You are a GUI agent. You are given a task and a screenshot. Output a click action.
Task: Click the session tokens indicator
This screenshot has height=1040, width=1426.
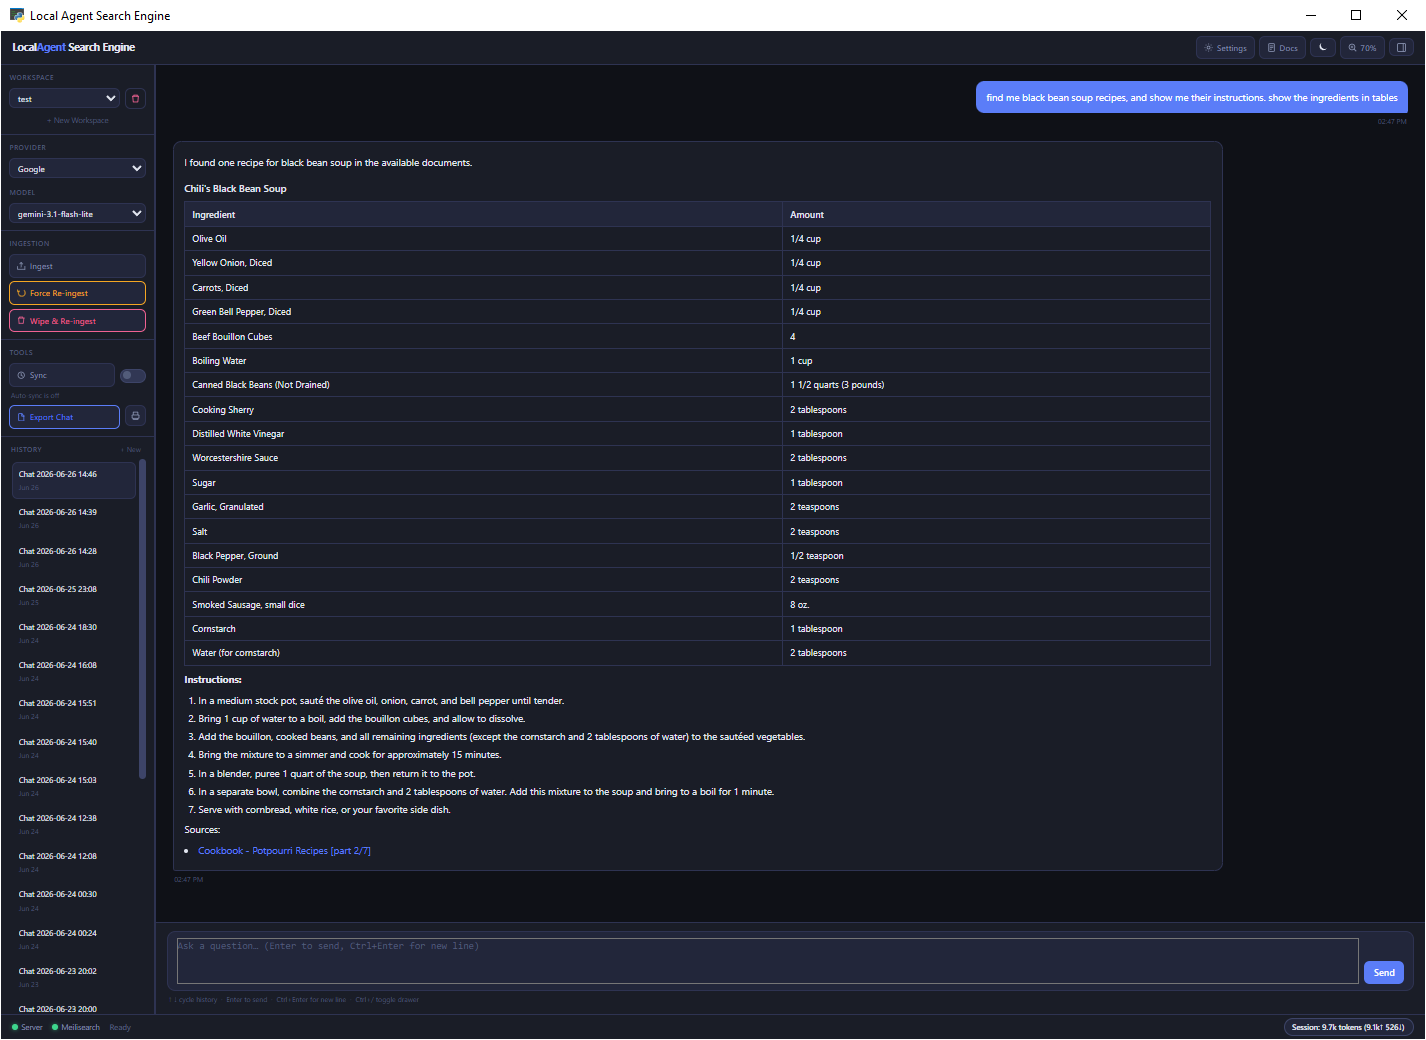coord(1348,1027)
